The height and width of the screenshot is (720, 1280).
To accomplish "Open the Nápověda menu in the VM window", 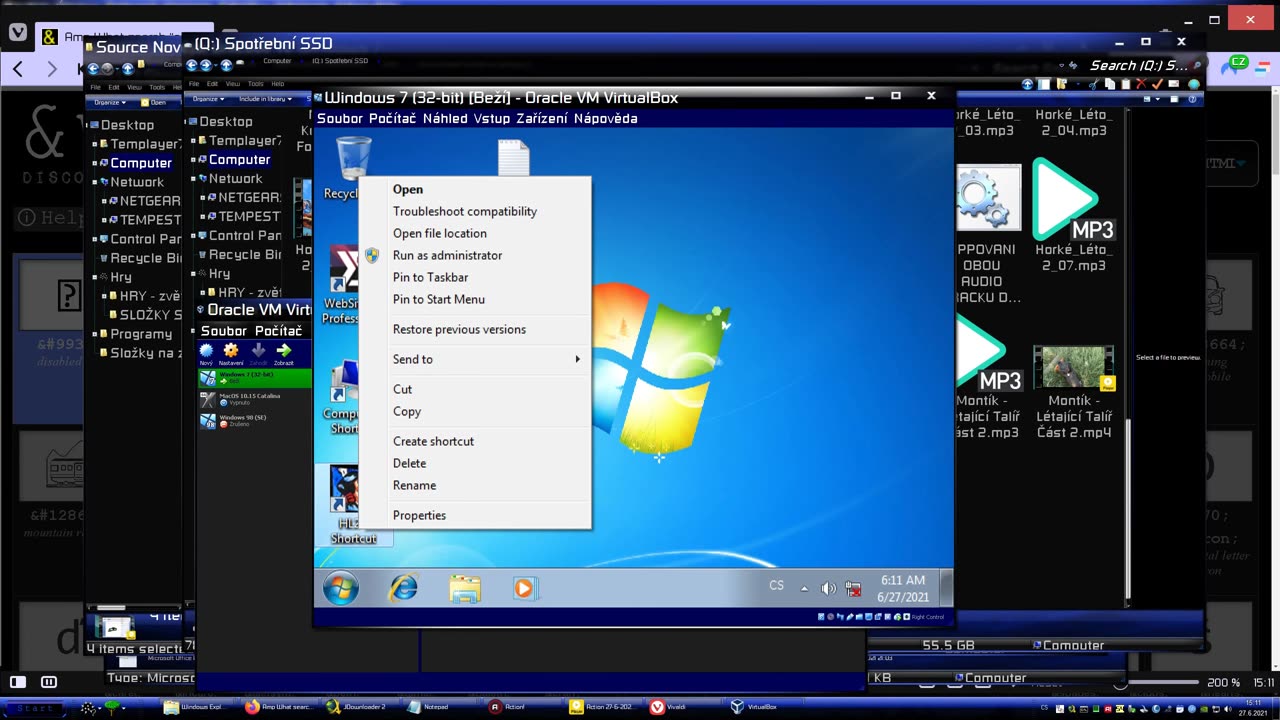I will (x=606, y=118).
